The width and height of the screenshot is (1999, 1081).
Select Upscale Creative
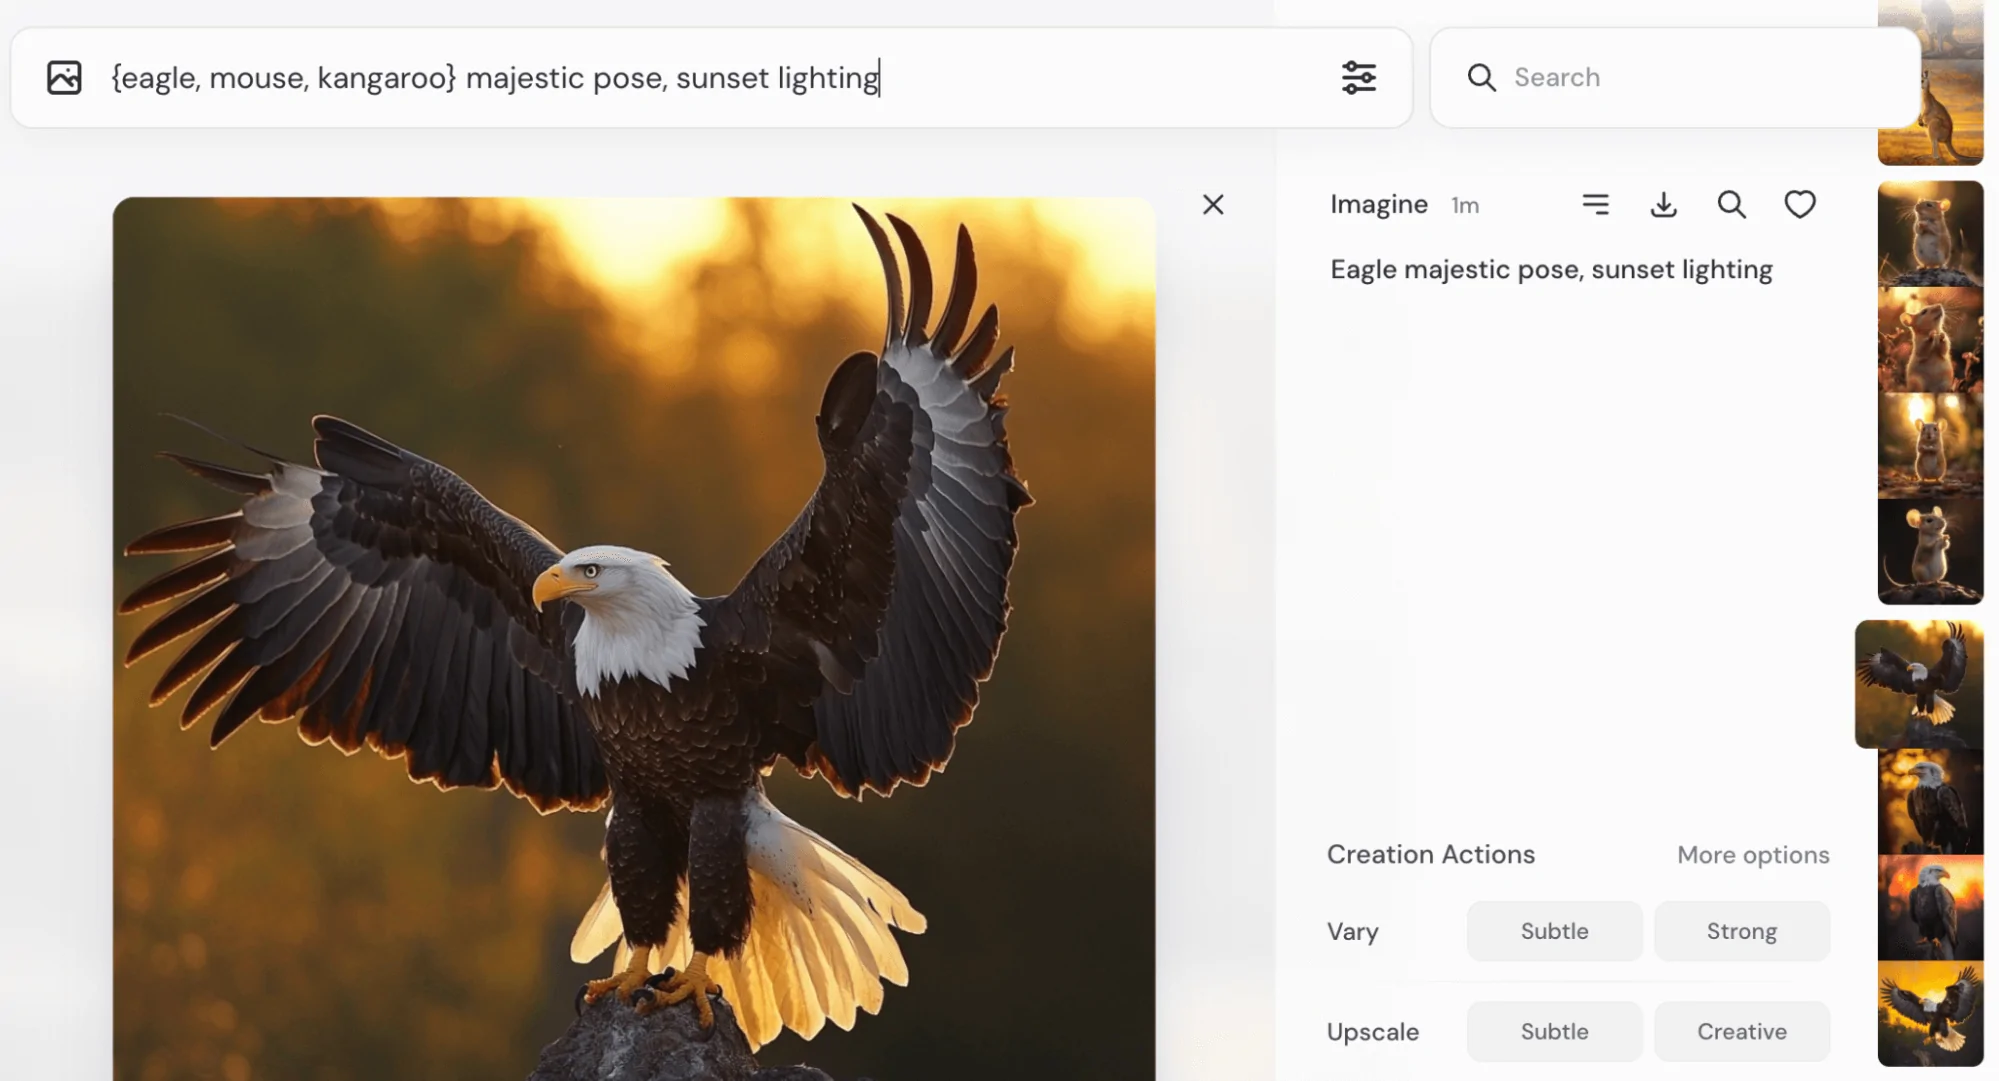tap(1742, 1031)
